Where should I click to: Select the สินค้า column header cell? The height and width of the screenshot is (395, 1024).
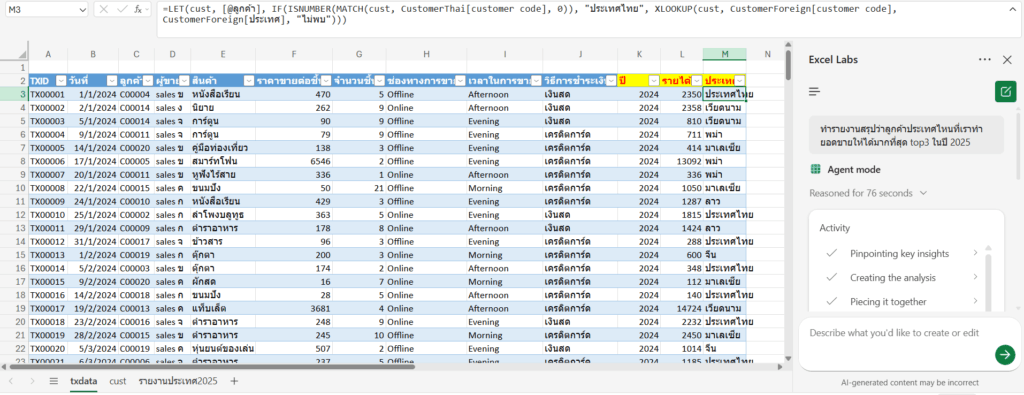pos(222,80)
